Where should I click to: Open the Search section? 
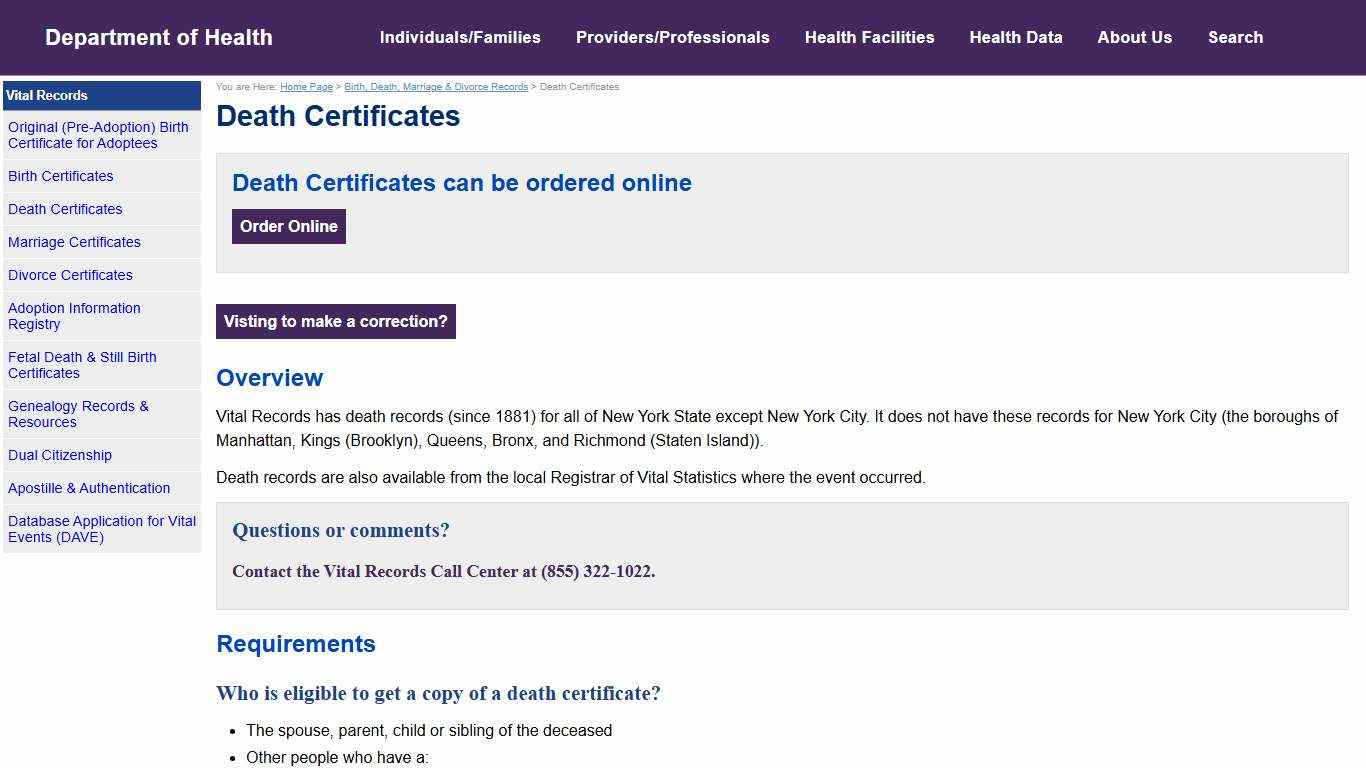pos(1235,37)
